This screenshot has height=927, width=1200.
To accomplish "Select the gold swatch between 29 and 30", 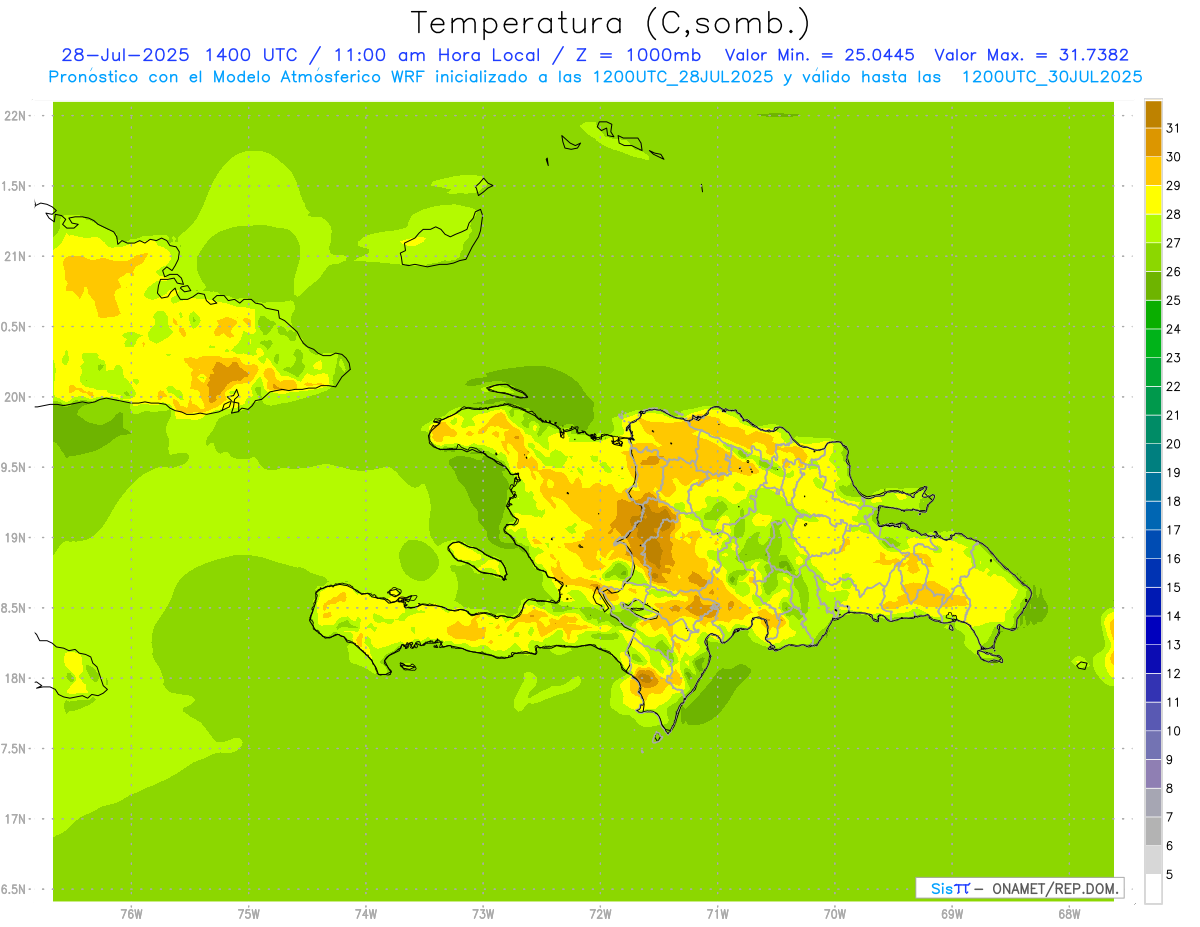I will click(x=1153, y=171).
